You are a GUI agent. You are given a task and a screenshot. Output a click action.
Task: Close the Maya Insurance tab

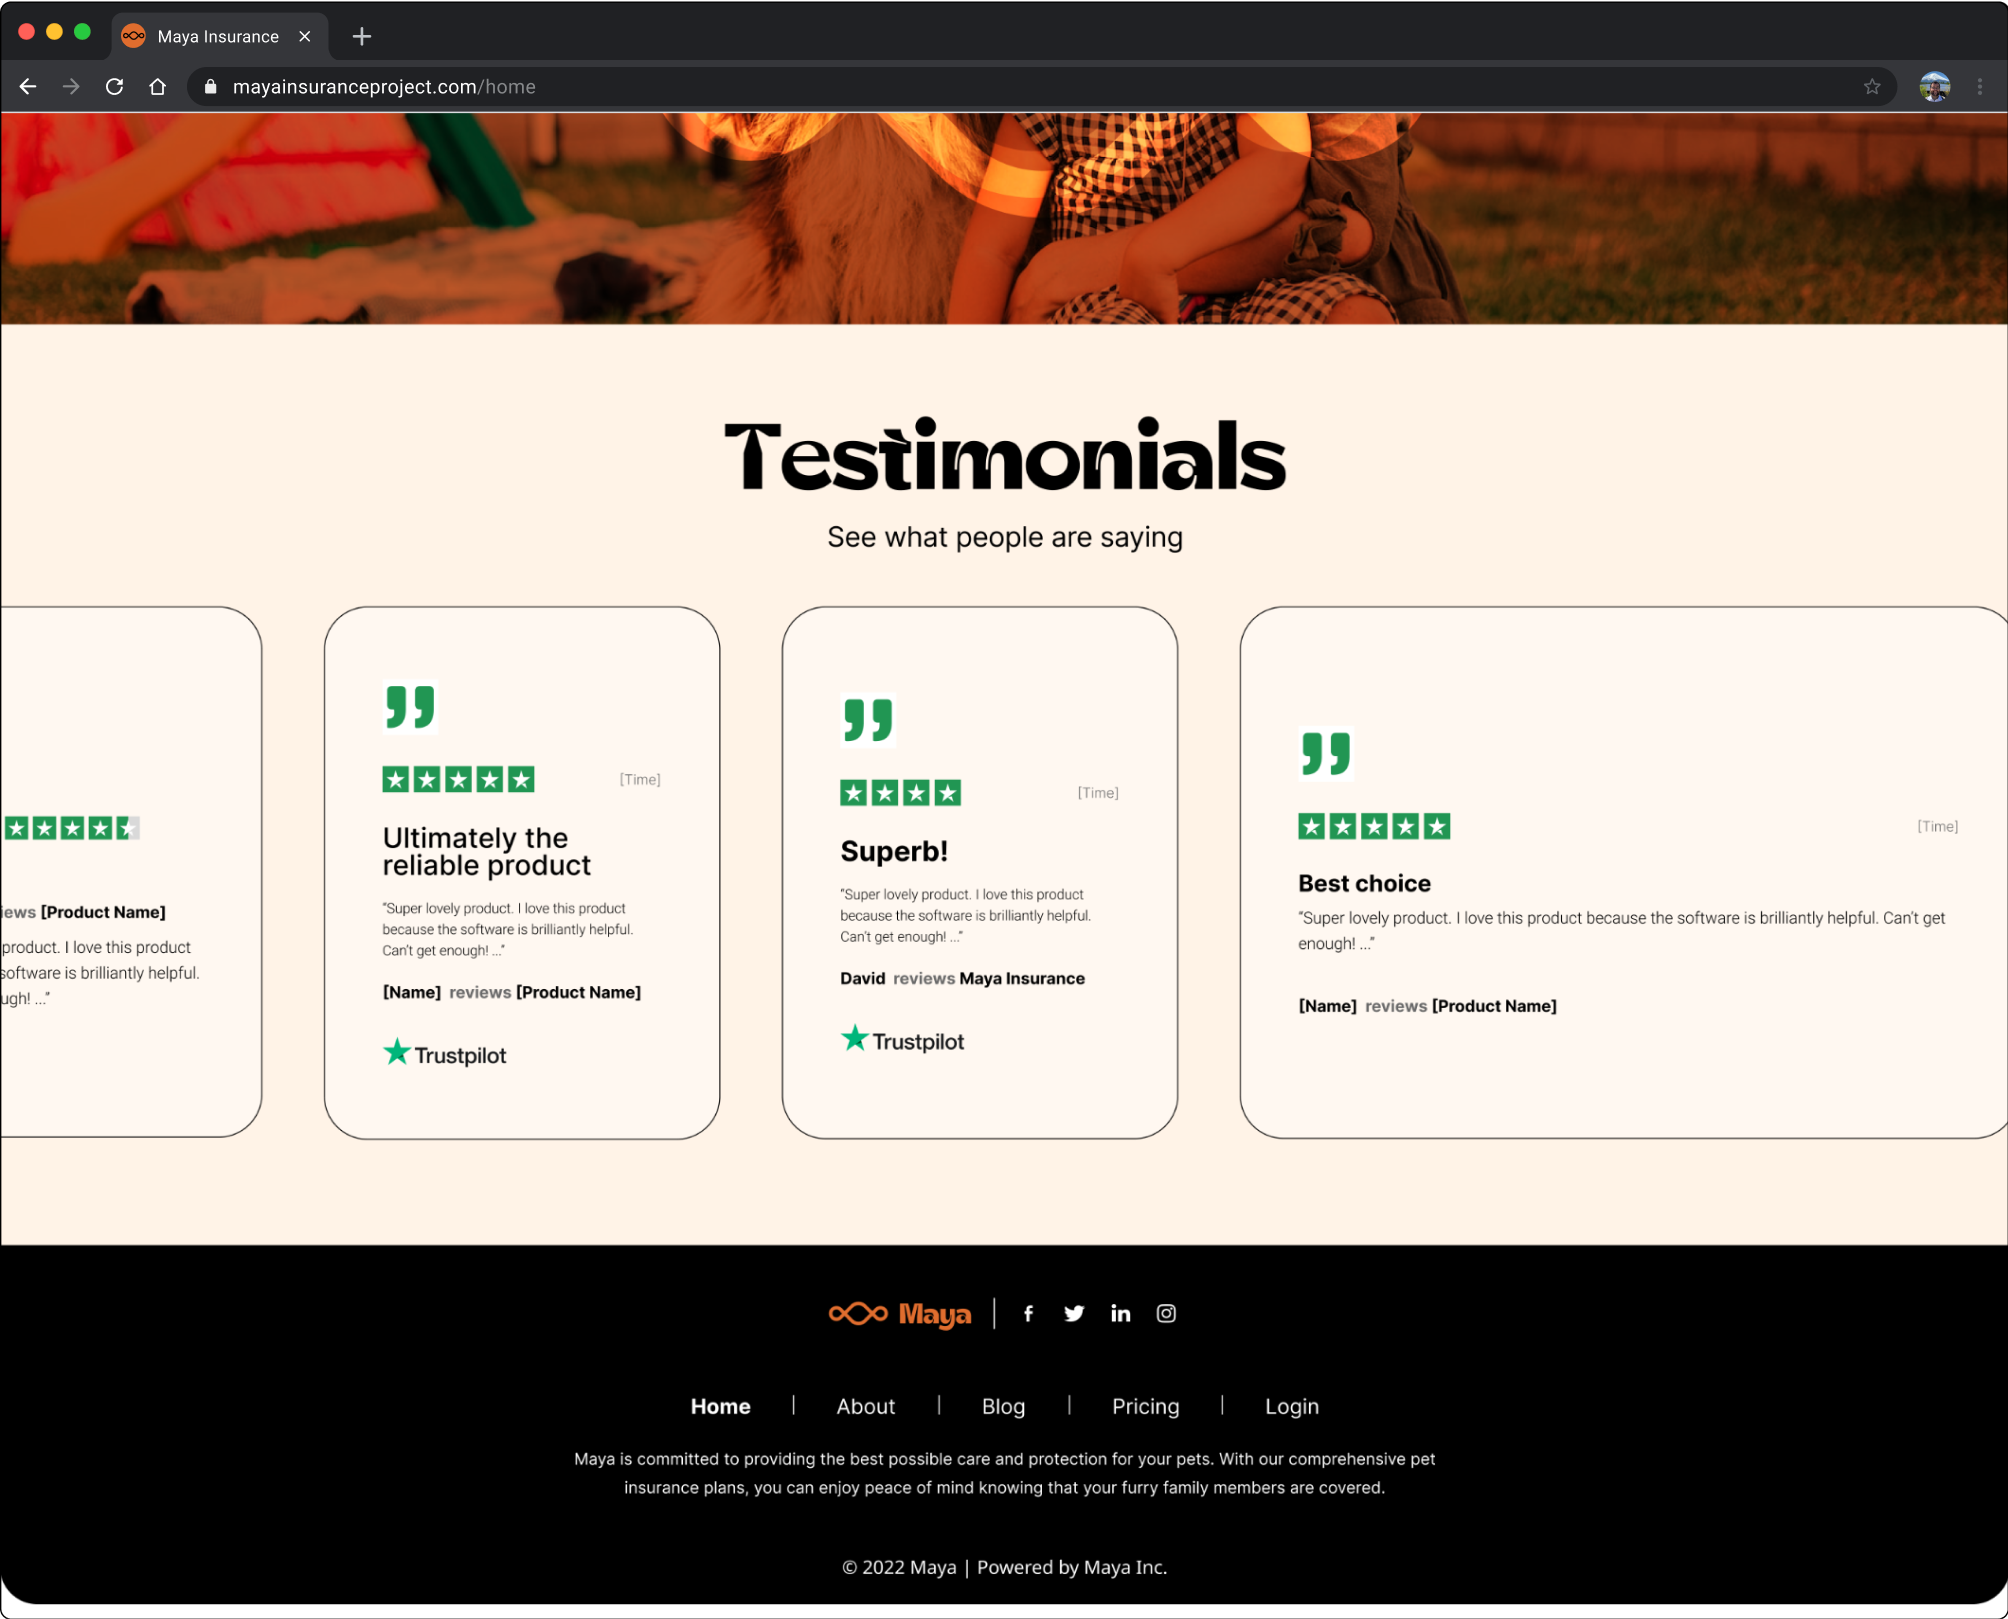click(305, 37)
